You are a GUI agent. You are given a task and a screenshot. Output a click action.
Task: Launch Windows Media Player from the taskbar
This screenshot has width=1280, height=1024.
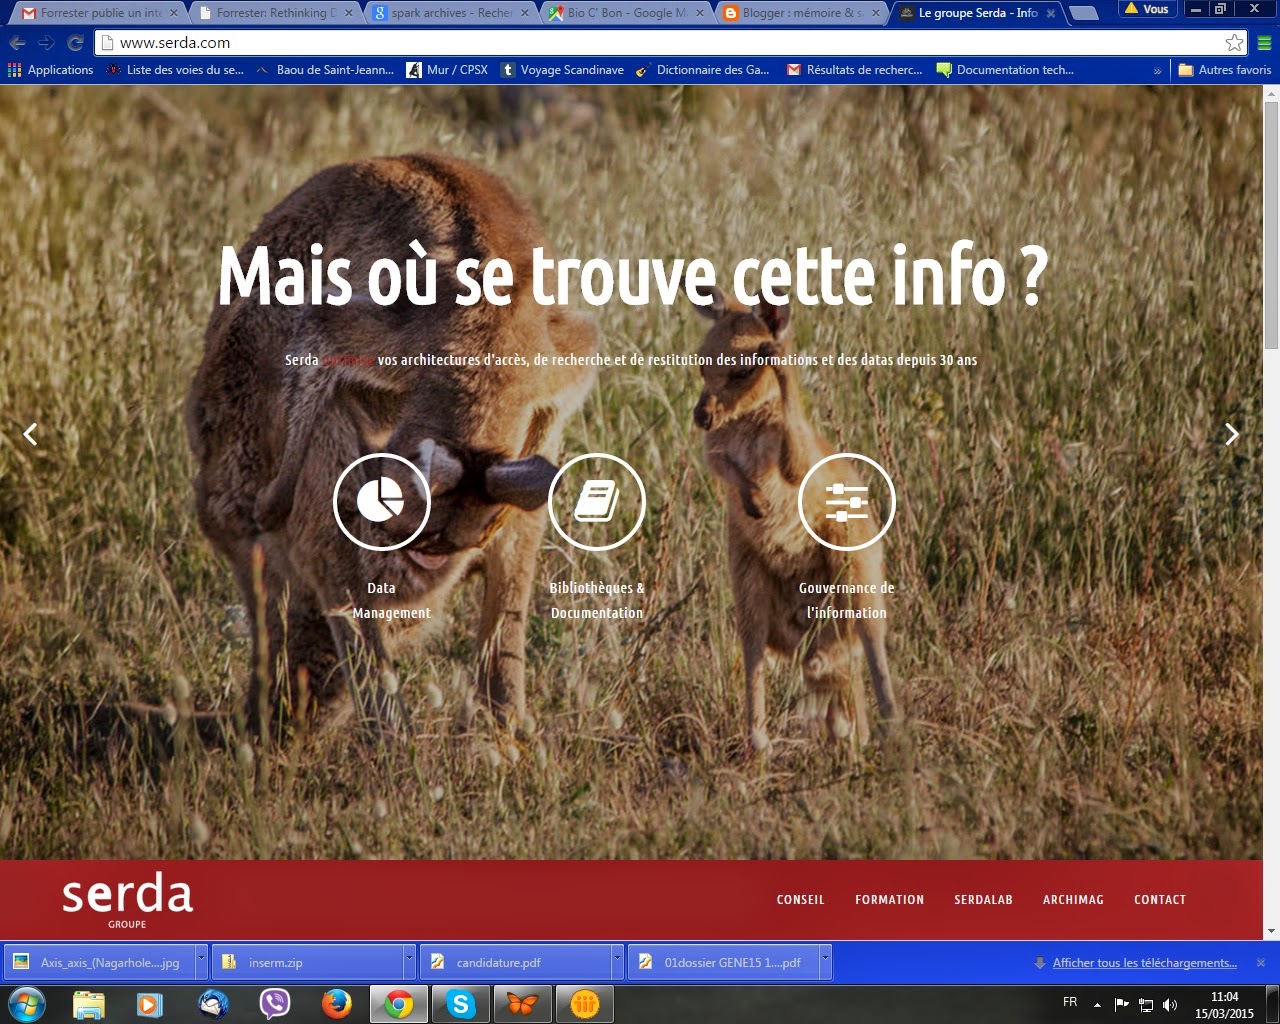(x=151, y=1003)
